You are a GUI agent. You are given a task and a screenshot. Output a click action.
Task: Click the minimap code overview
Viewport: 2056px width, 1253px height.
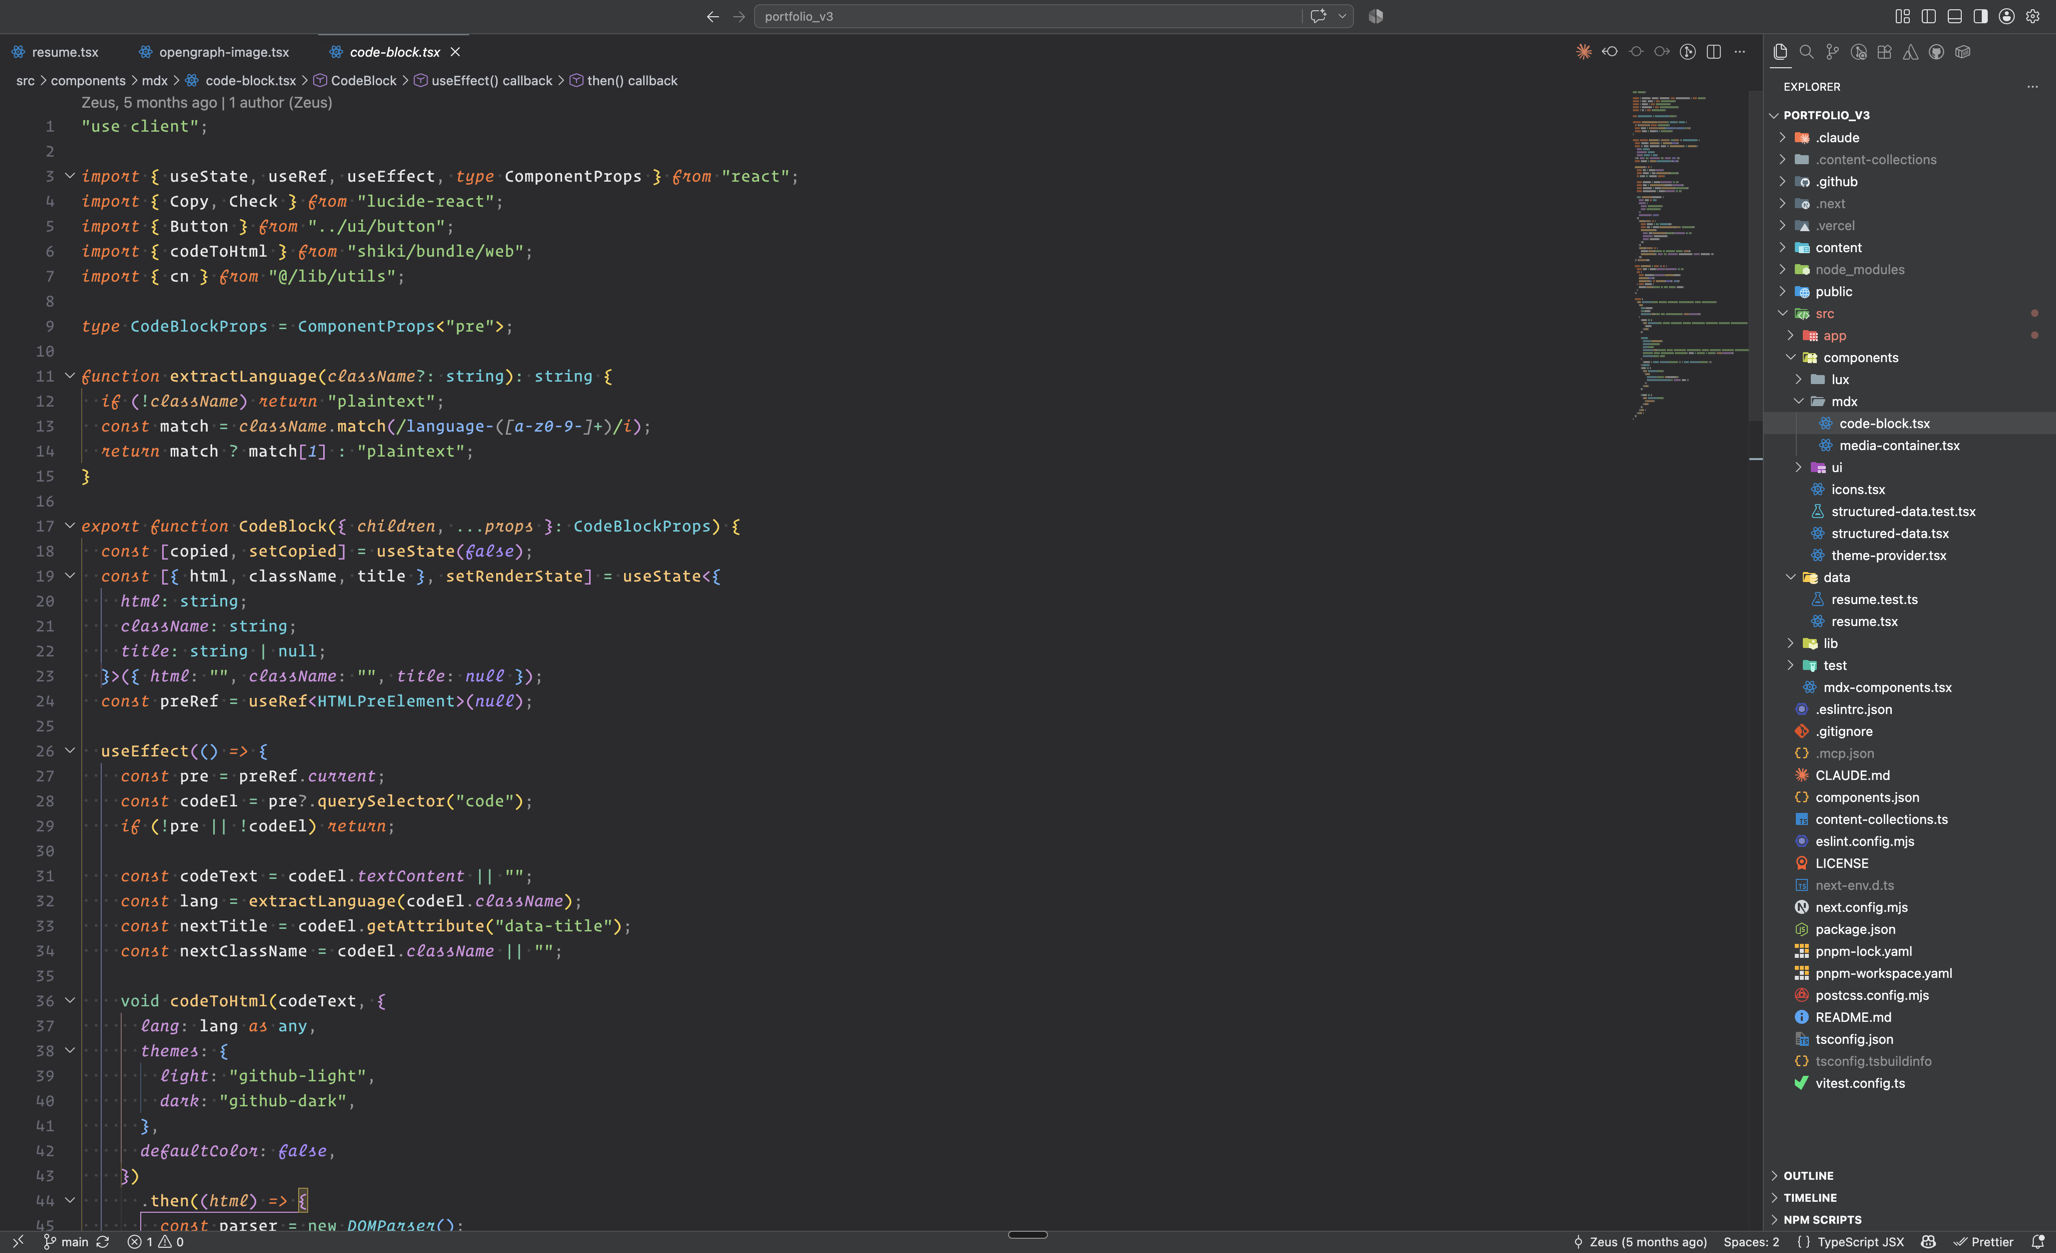pos(1688,255)
